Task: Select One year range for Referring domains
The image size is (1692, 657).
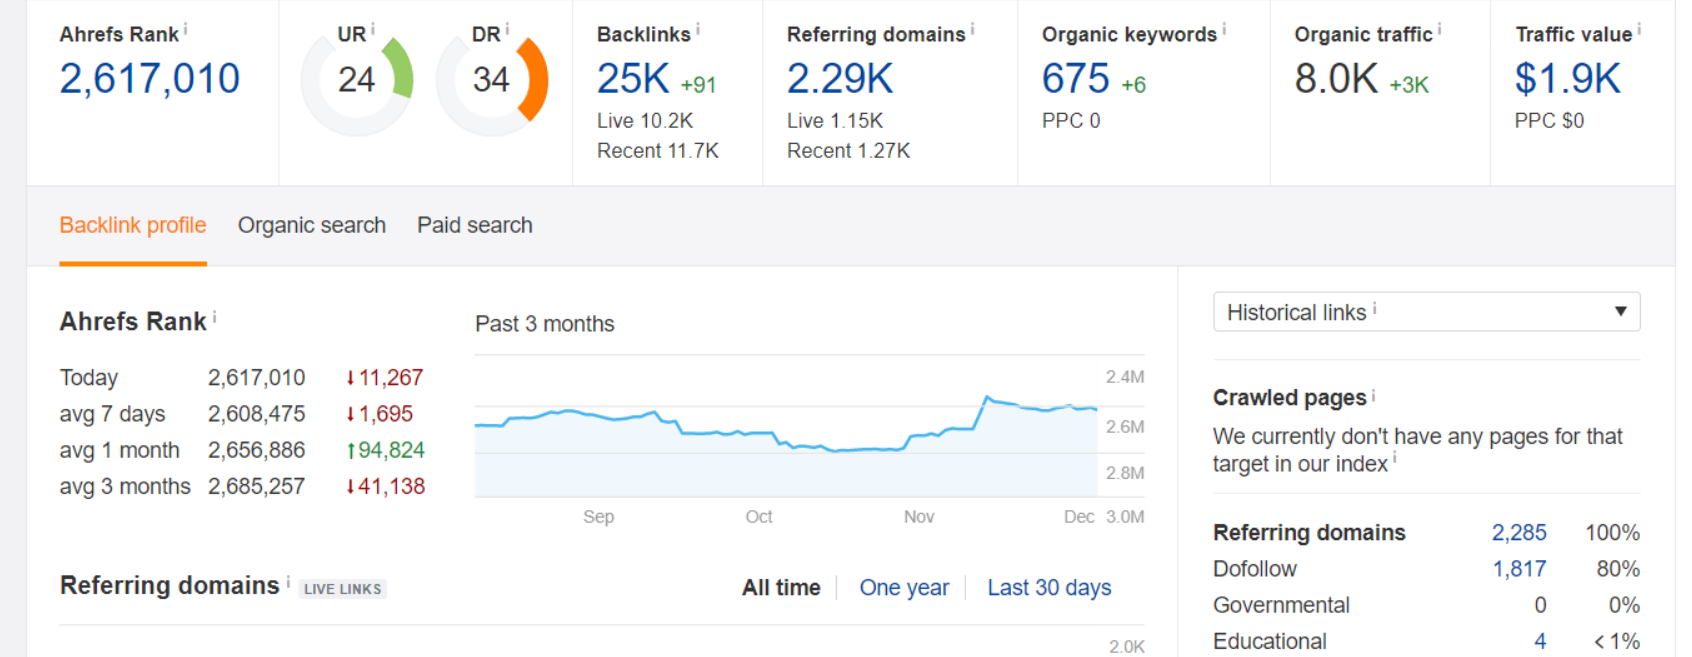Action: coord(904,588)
